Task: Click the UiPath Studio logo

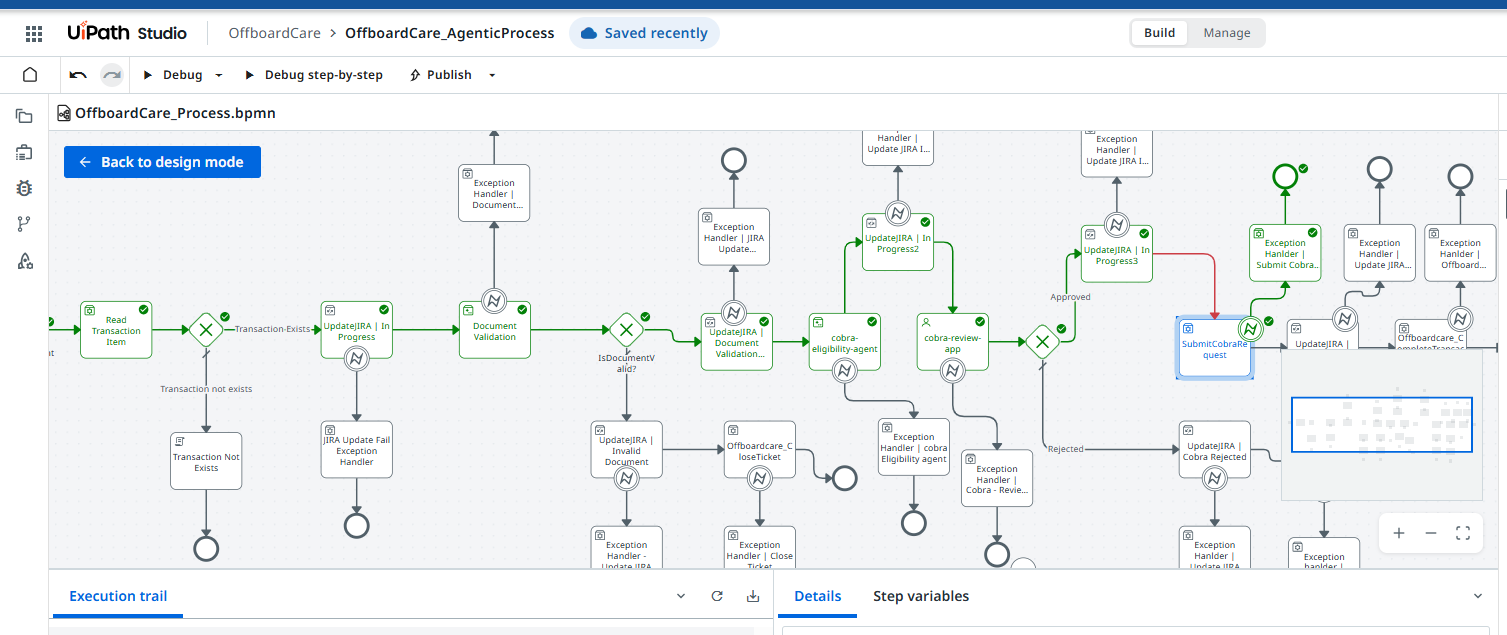Action: (127, 33)
